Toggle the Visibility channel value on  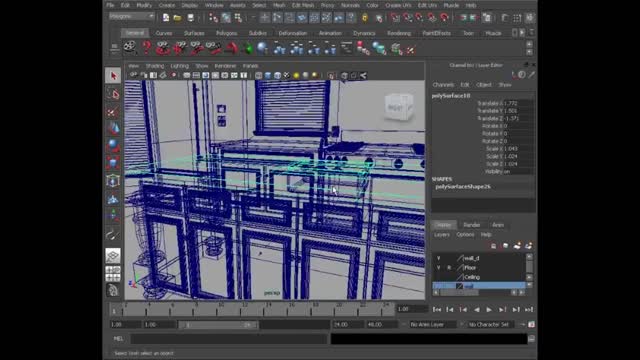point(518,172)
